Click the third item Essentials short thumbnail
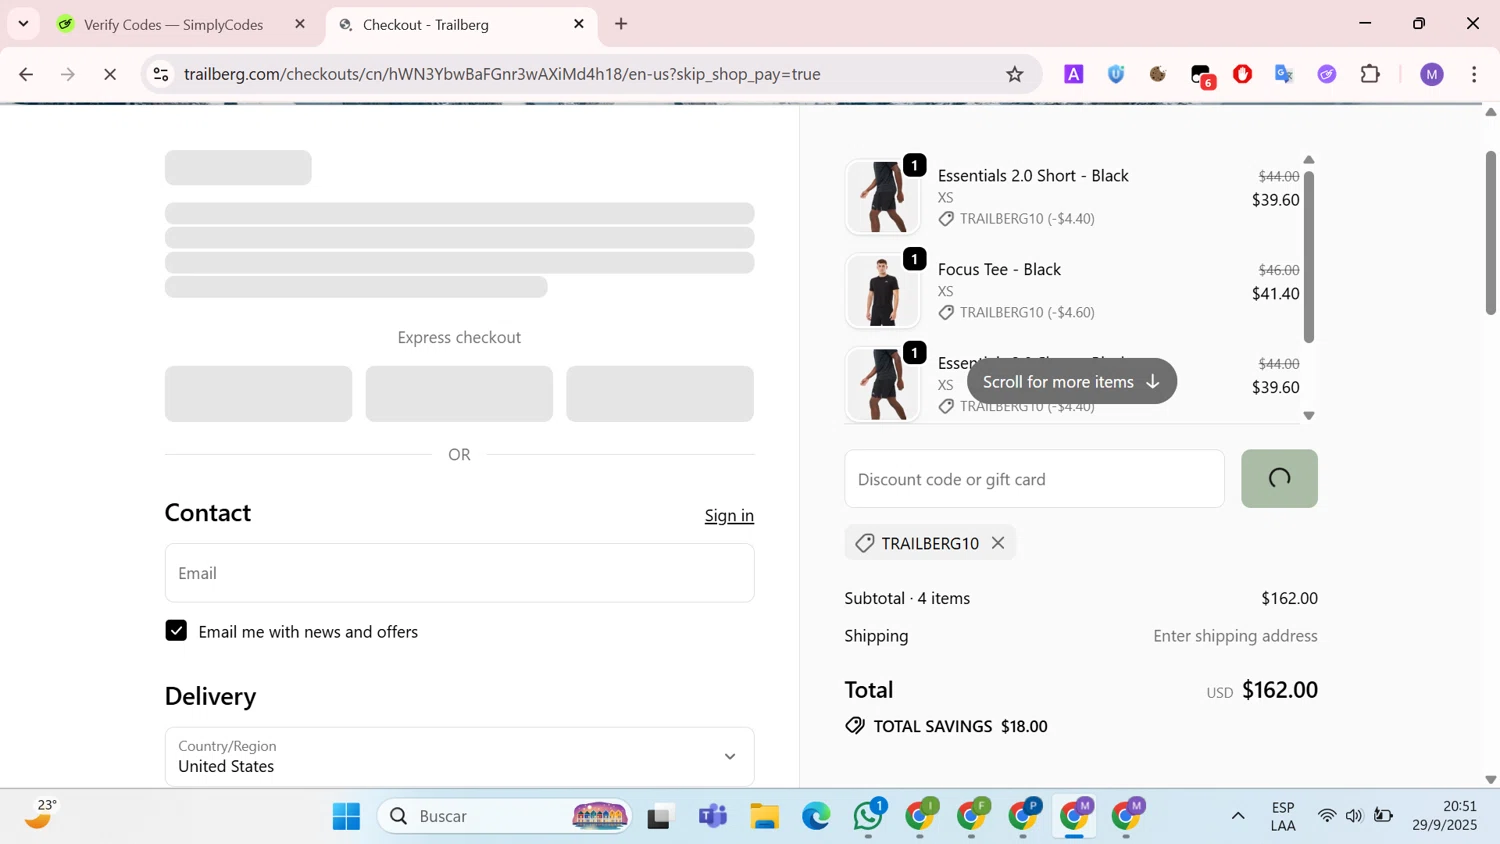Image resolution: width=1500 pixels, height=844 pixels. click(x=882, y=384)
